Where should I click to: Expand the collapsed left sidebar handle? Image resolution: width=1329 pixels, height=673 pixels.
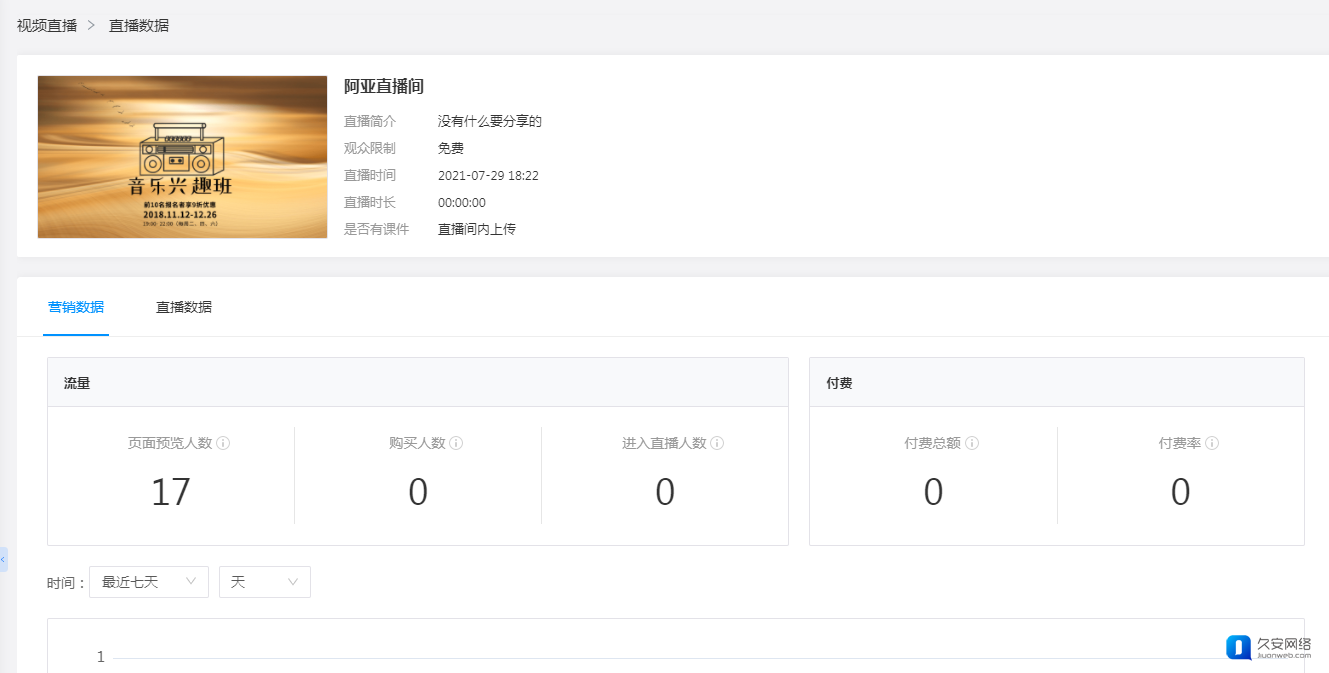pyautogui.click(x=3, y=559)
